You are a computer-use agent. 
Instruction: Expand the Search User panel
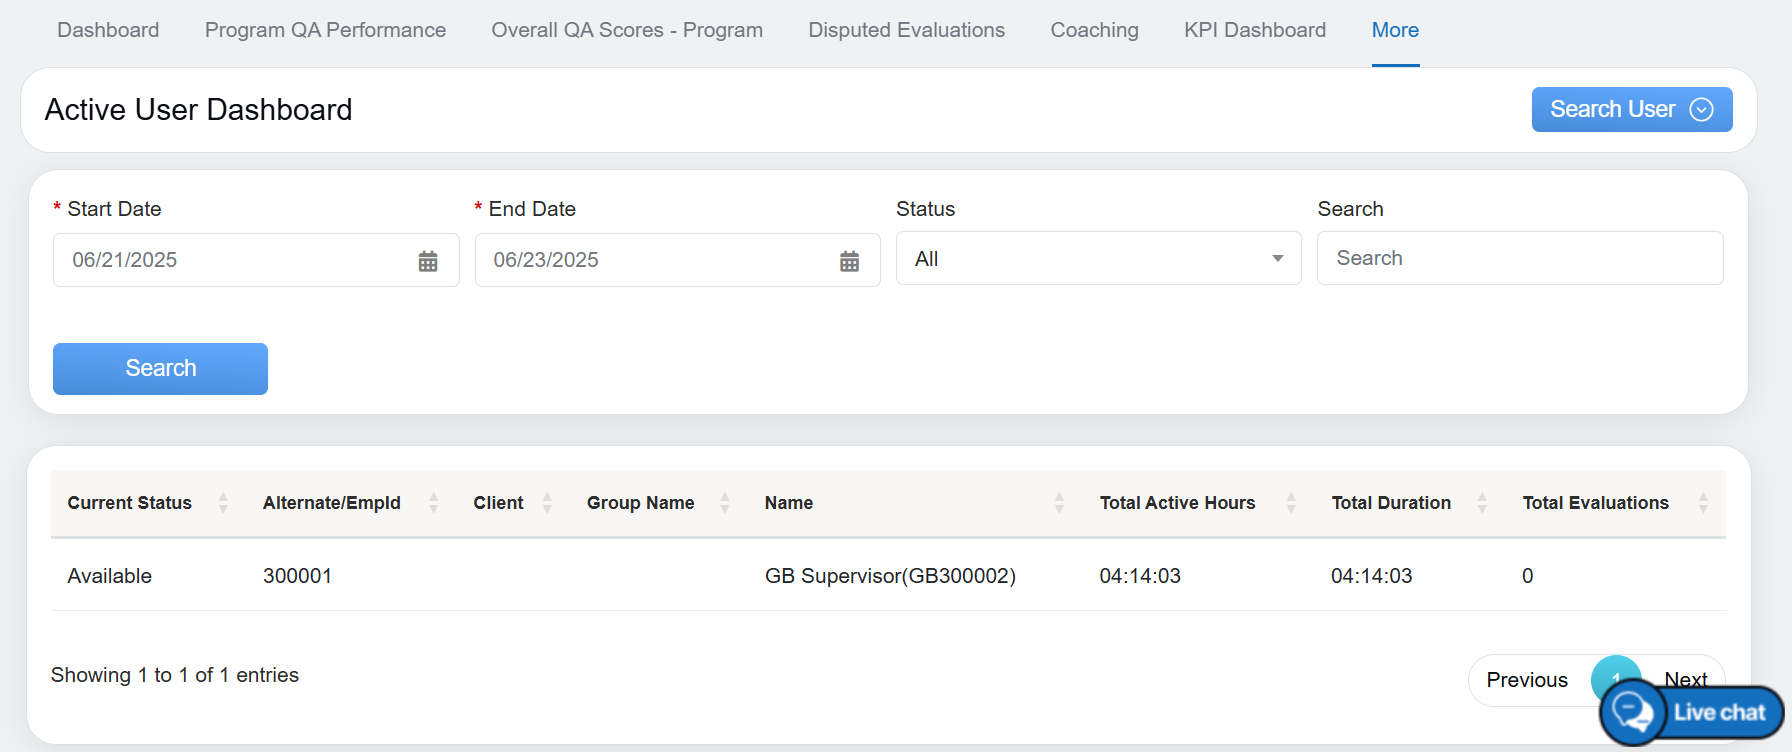point(1631,109)
